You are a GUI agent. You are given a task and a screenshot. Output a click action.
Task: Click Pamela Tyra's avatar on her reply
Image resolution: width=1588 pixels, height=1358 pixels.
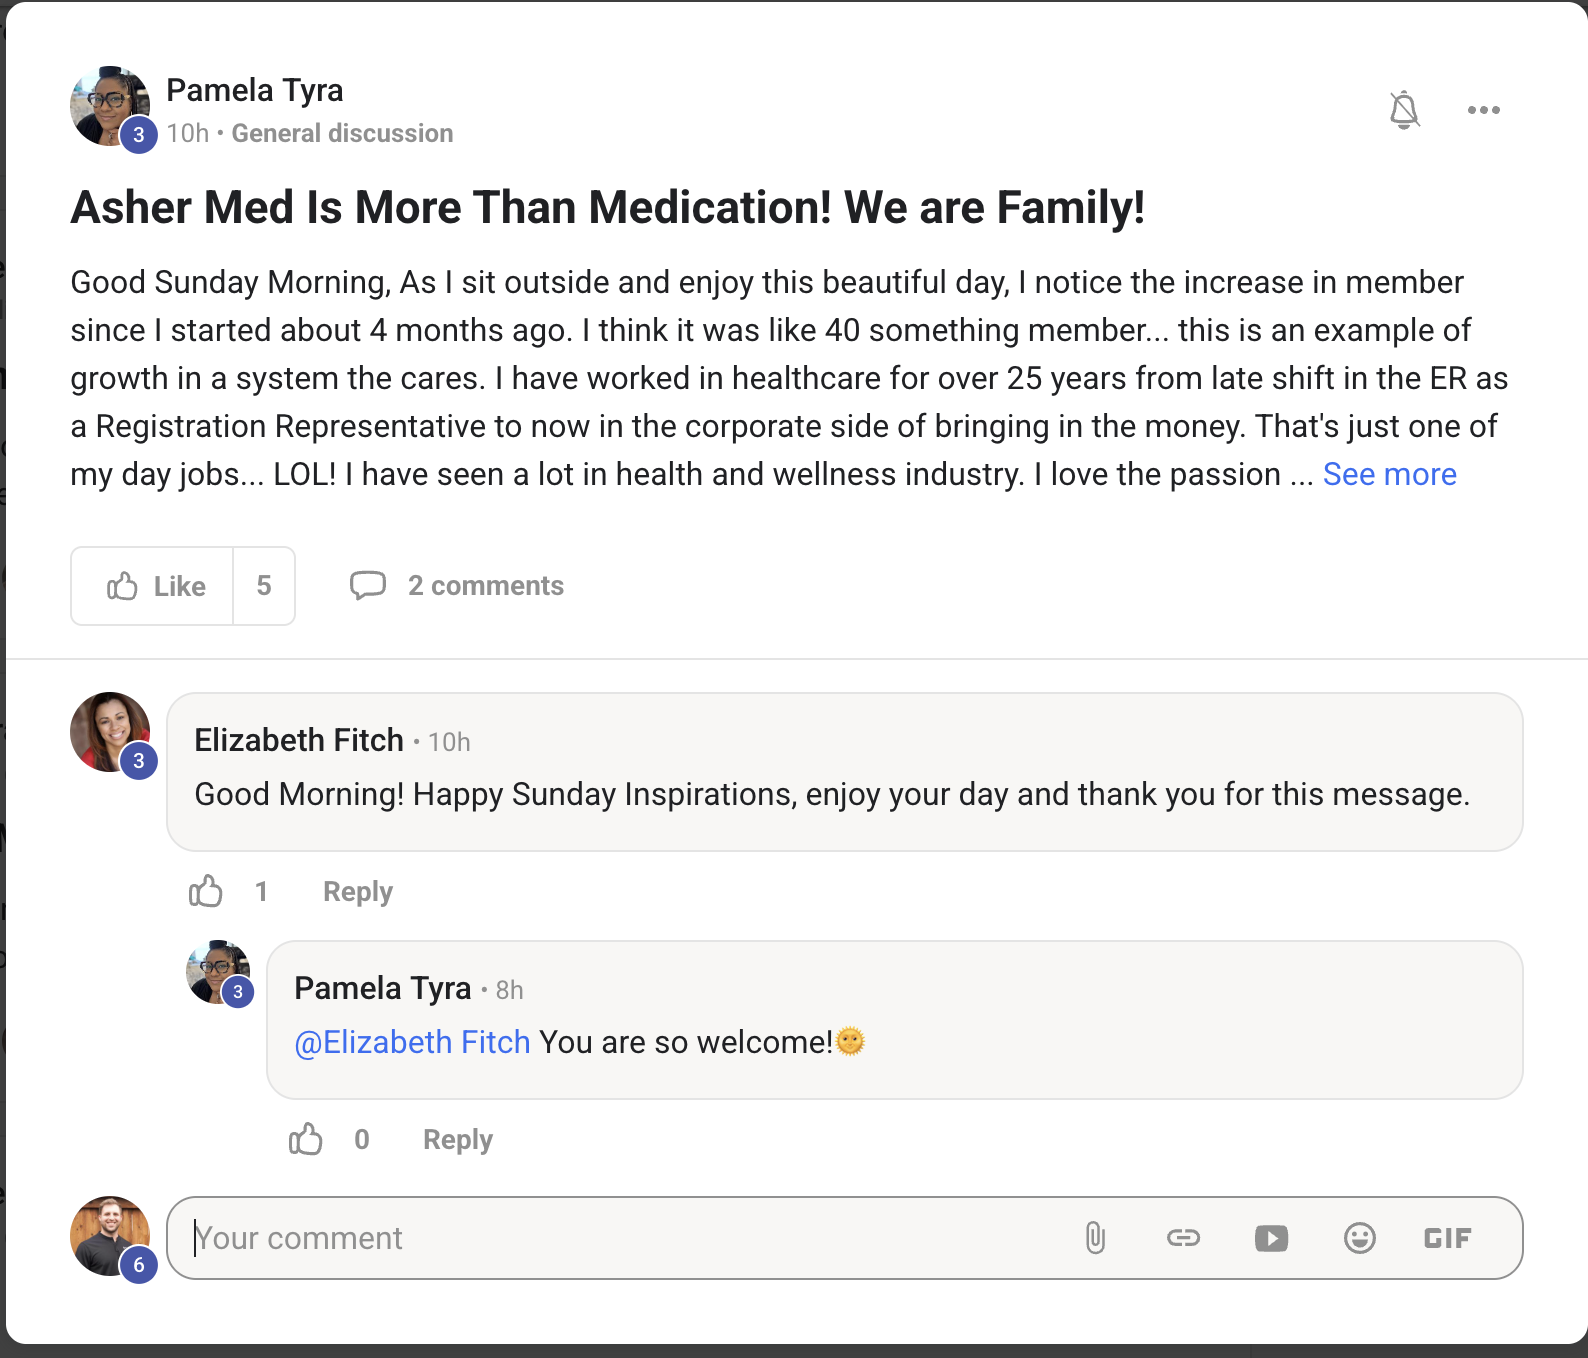coord(218,972)
